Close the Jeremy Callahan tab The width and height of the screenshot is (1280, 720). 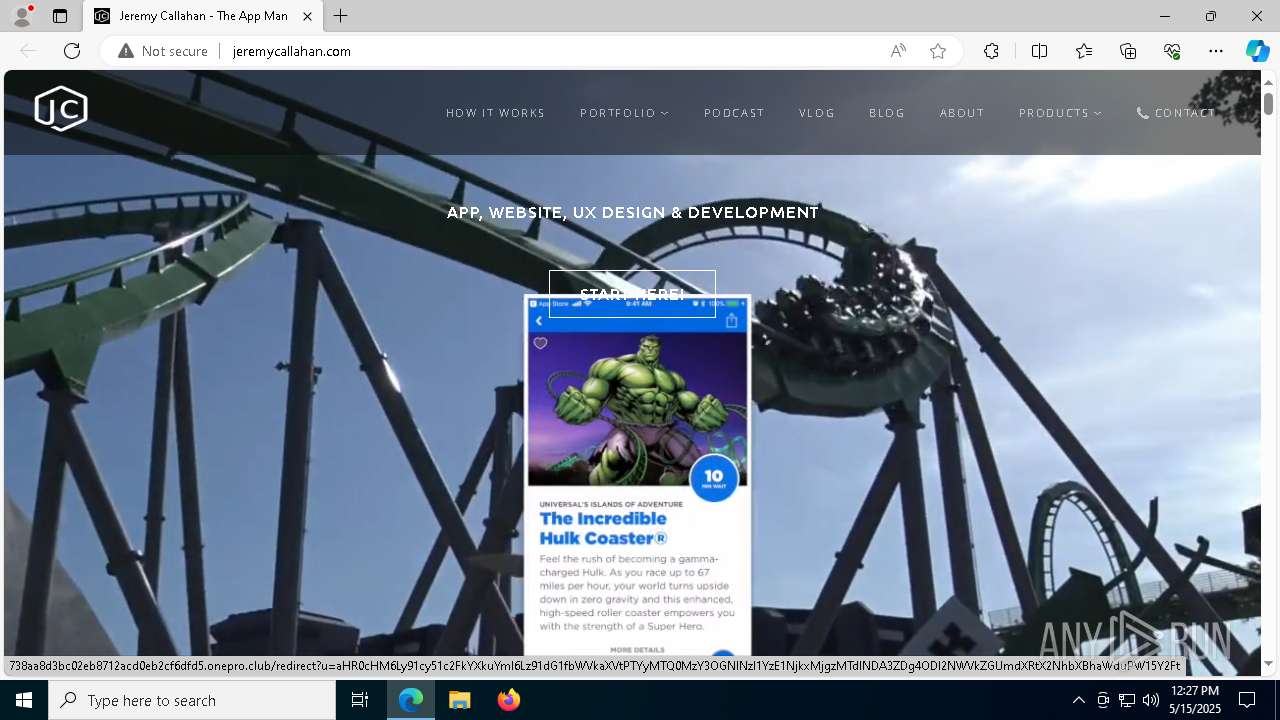(x=307, y=16)
